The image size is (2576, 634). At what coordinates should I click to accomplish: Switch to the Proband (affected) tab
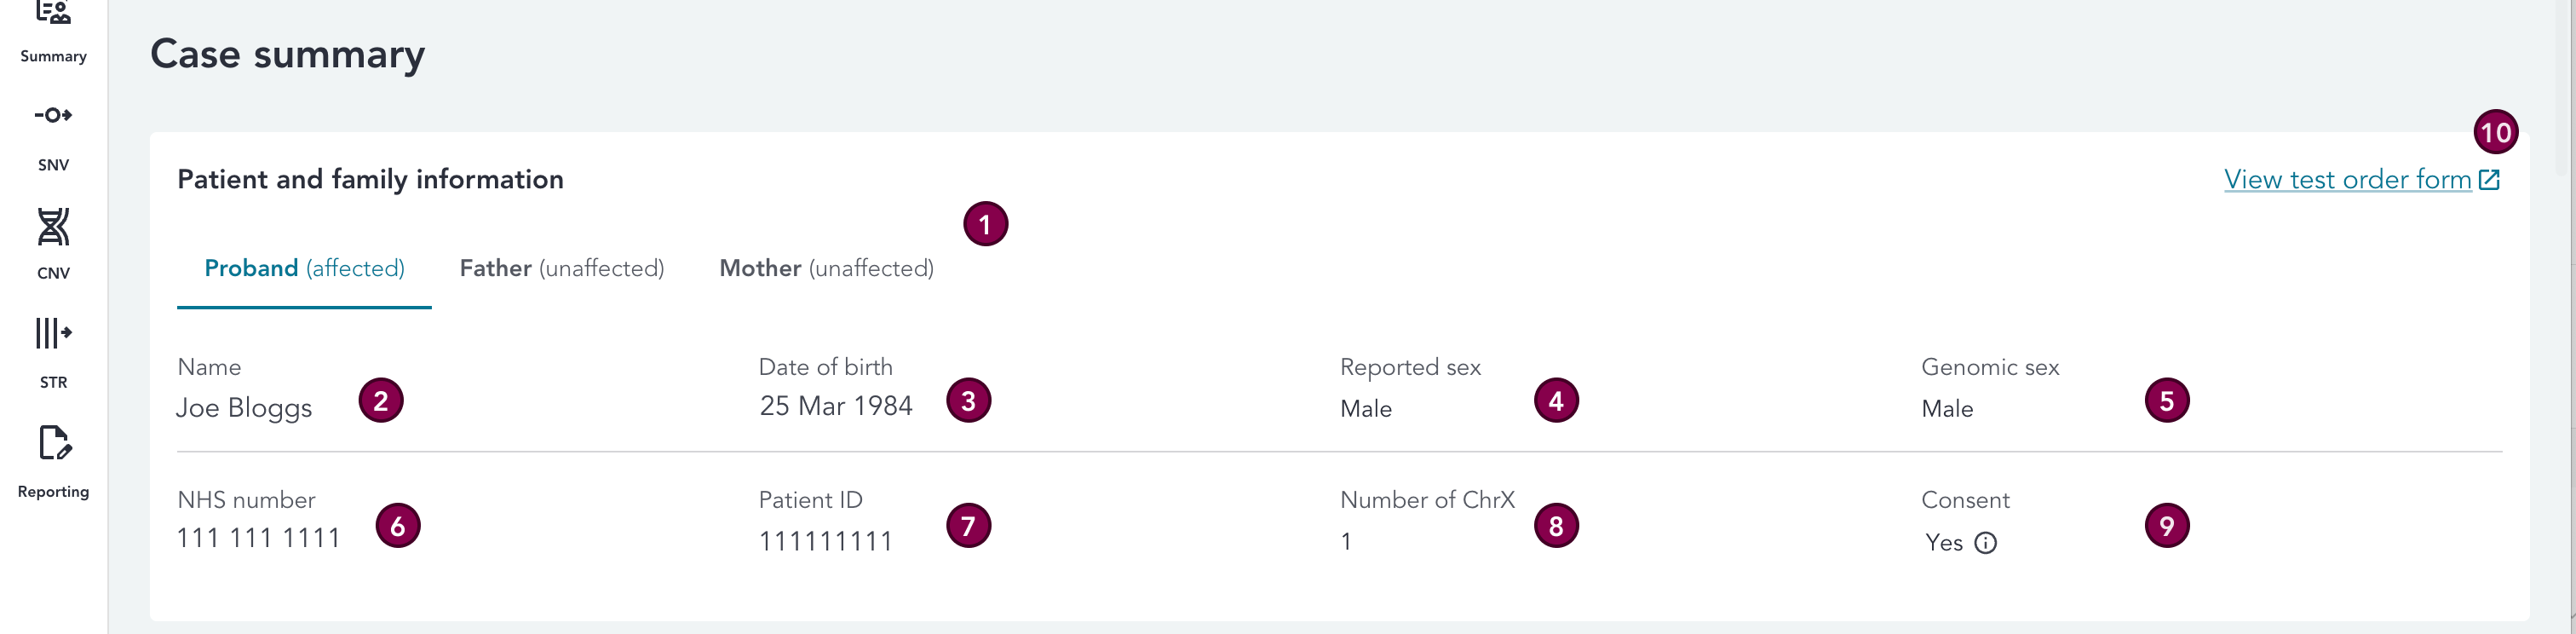[x=304, y=268]
